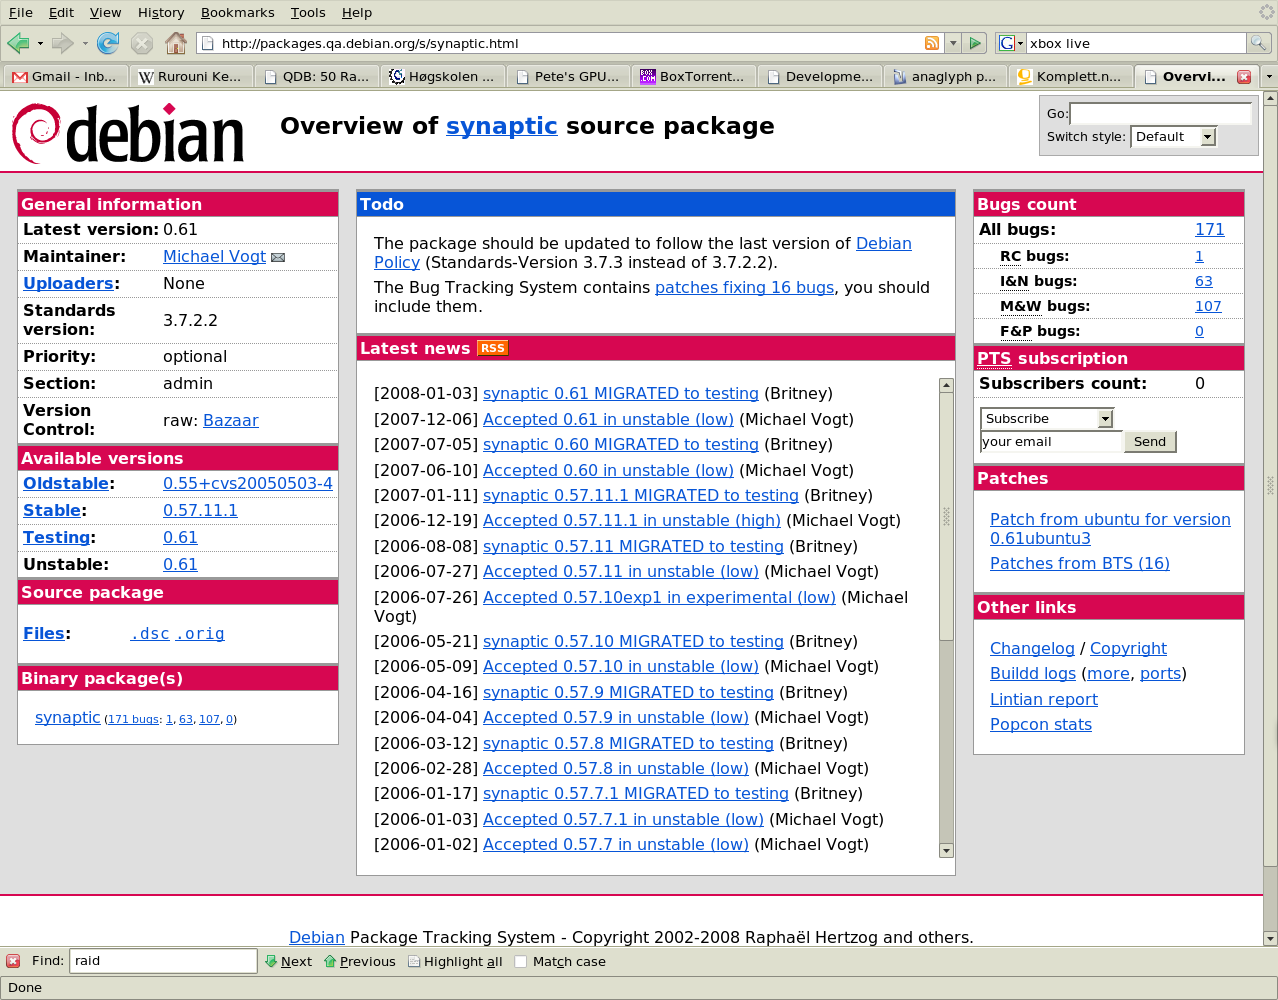This screenshot has height=1000, width=1278.
Task: Open the History menu
Action: [x=161, y=12]
